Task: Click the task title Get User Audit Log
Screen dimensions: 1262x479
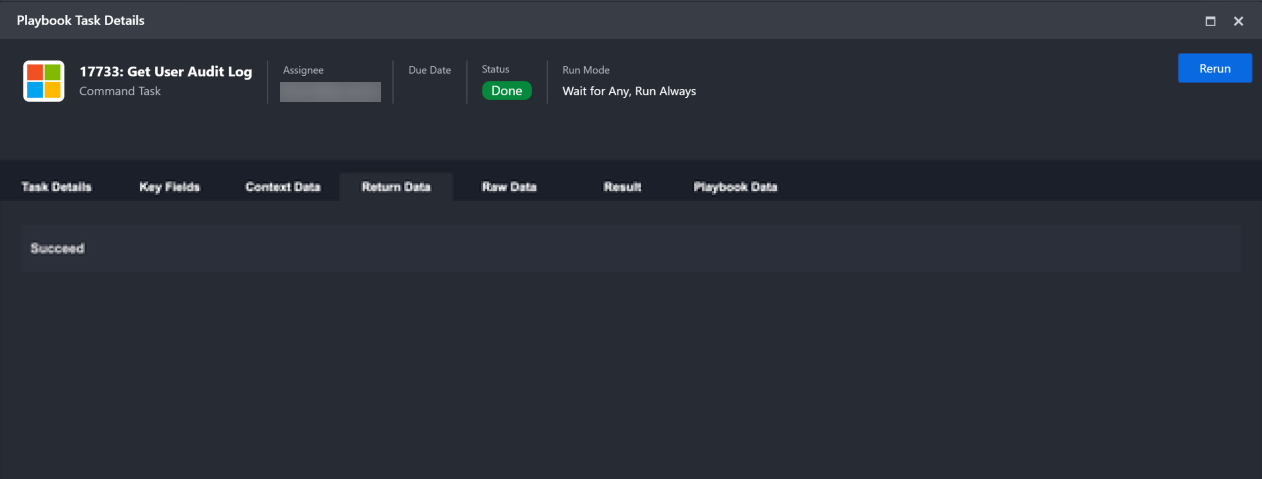Action: tap(166, 72)
